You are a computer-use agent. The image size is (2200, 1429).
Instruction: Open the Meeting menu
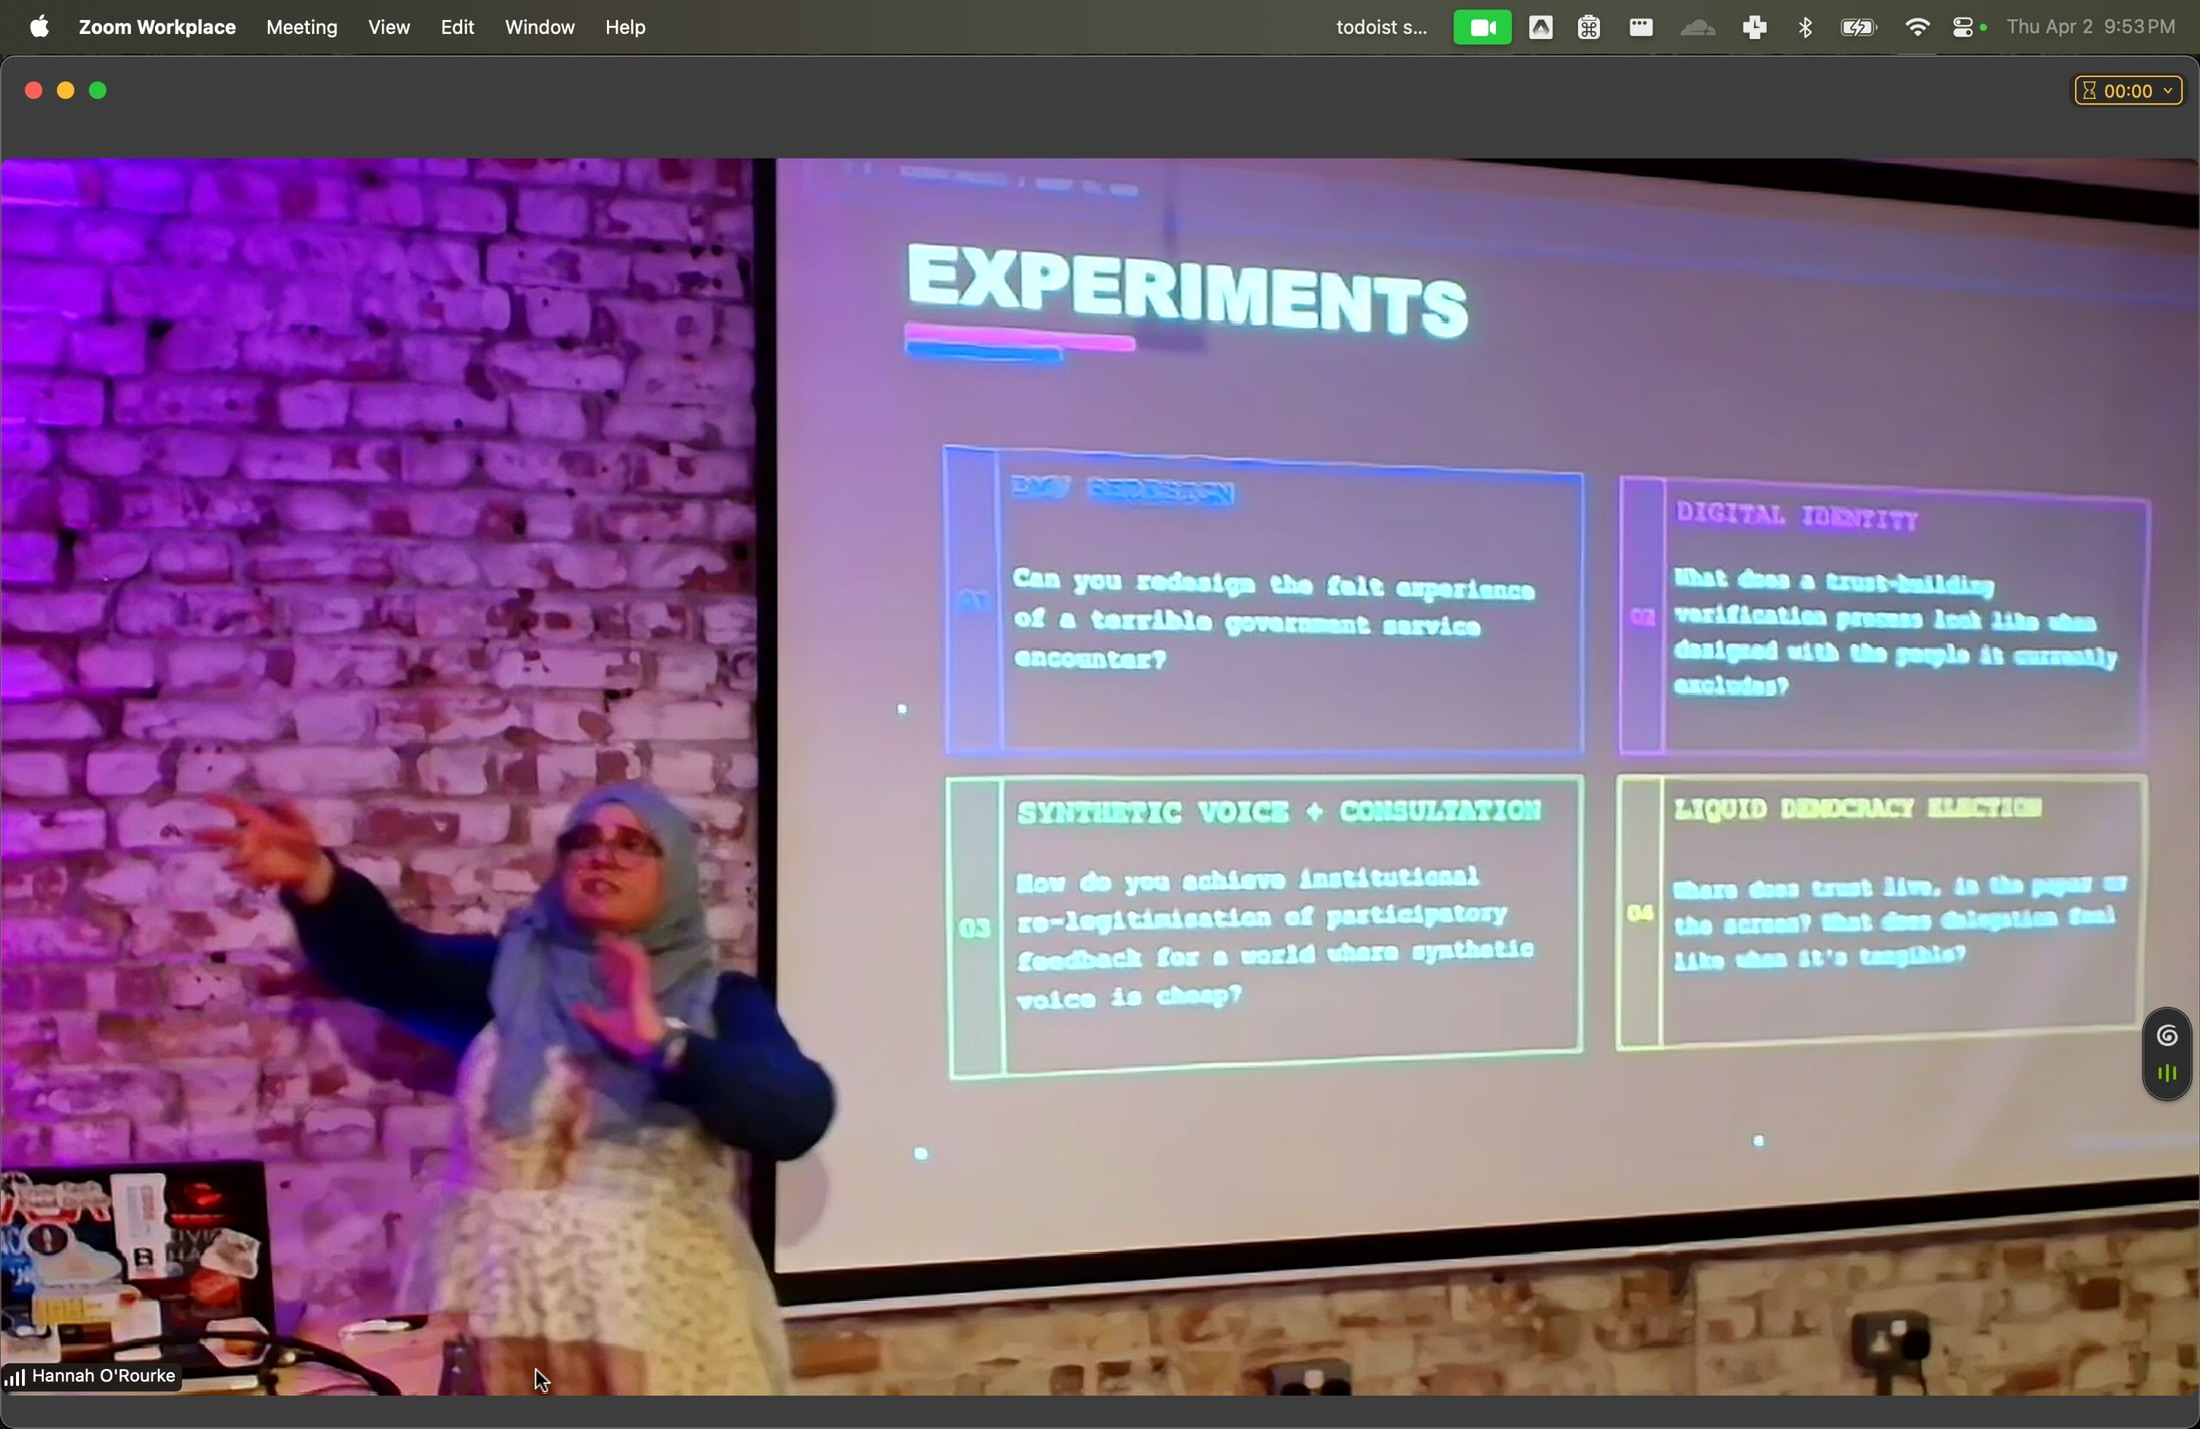point(302,27)
